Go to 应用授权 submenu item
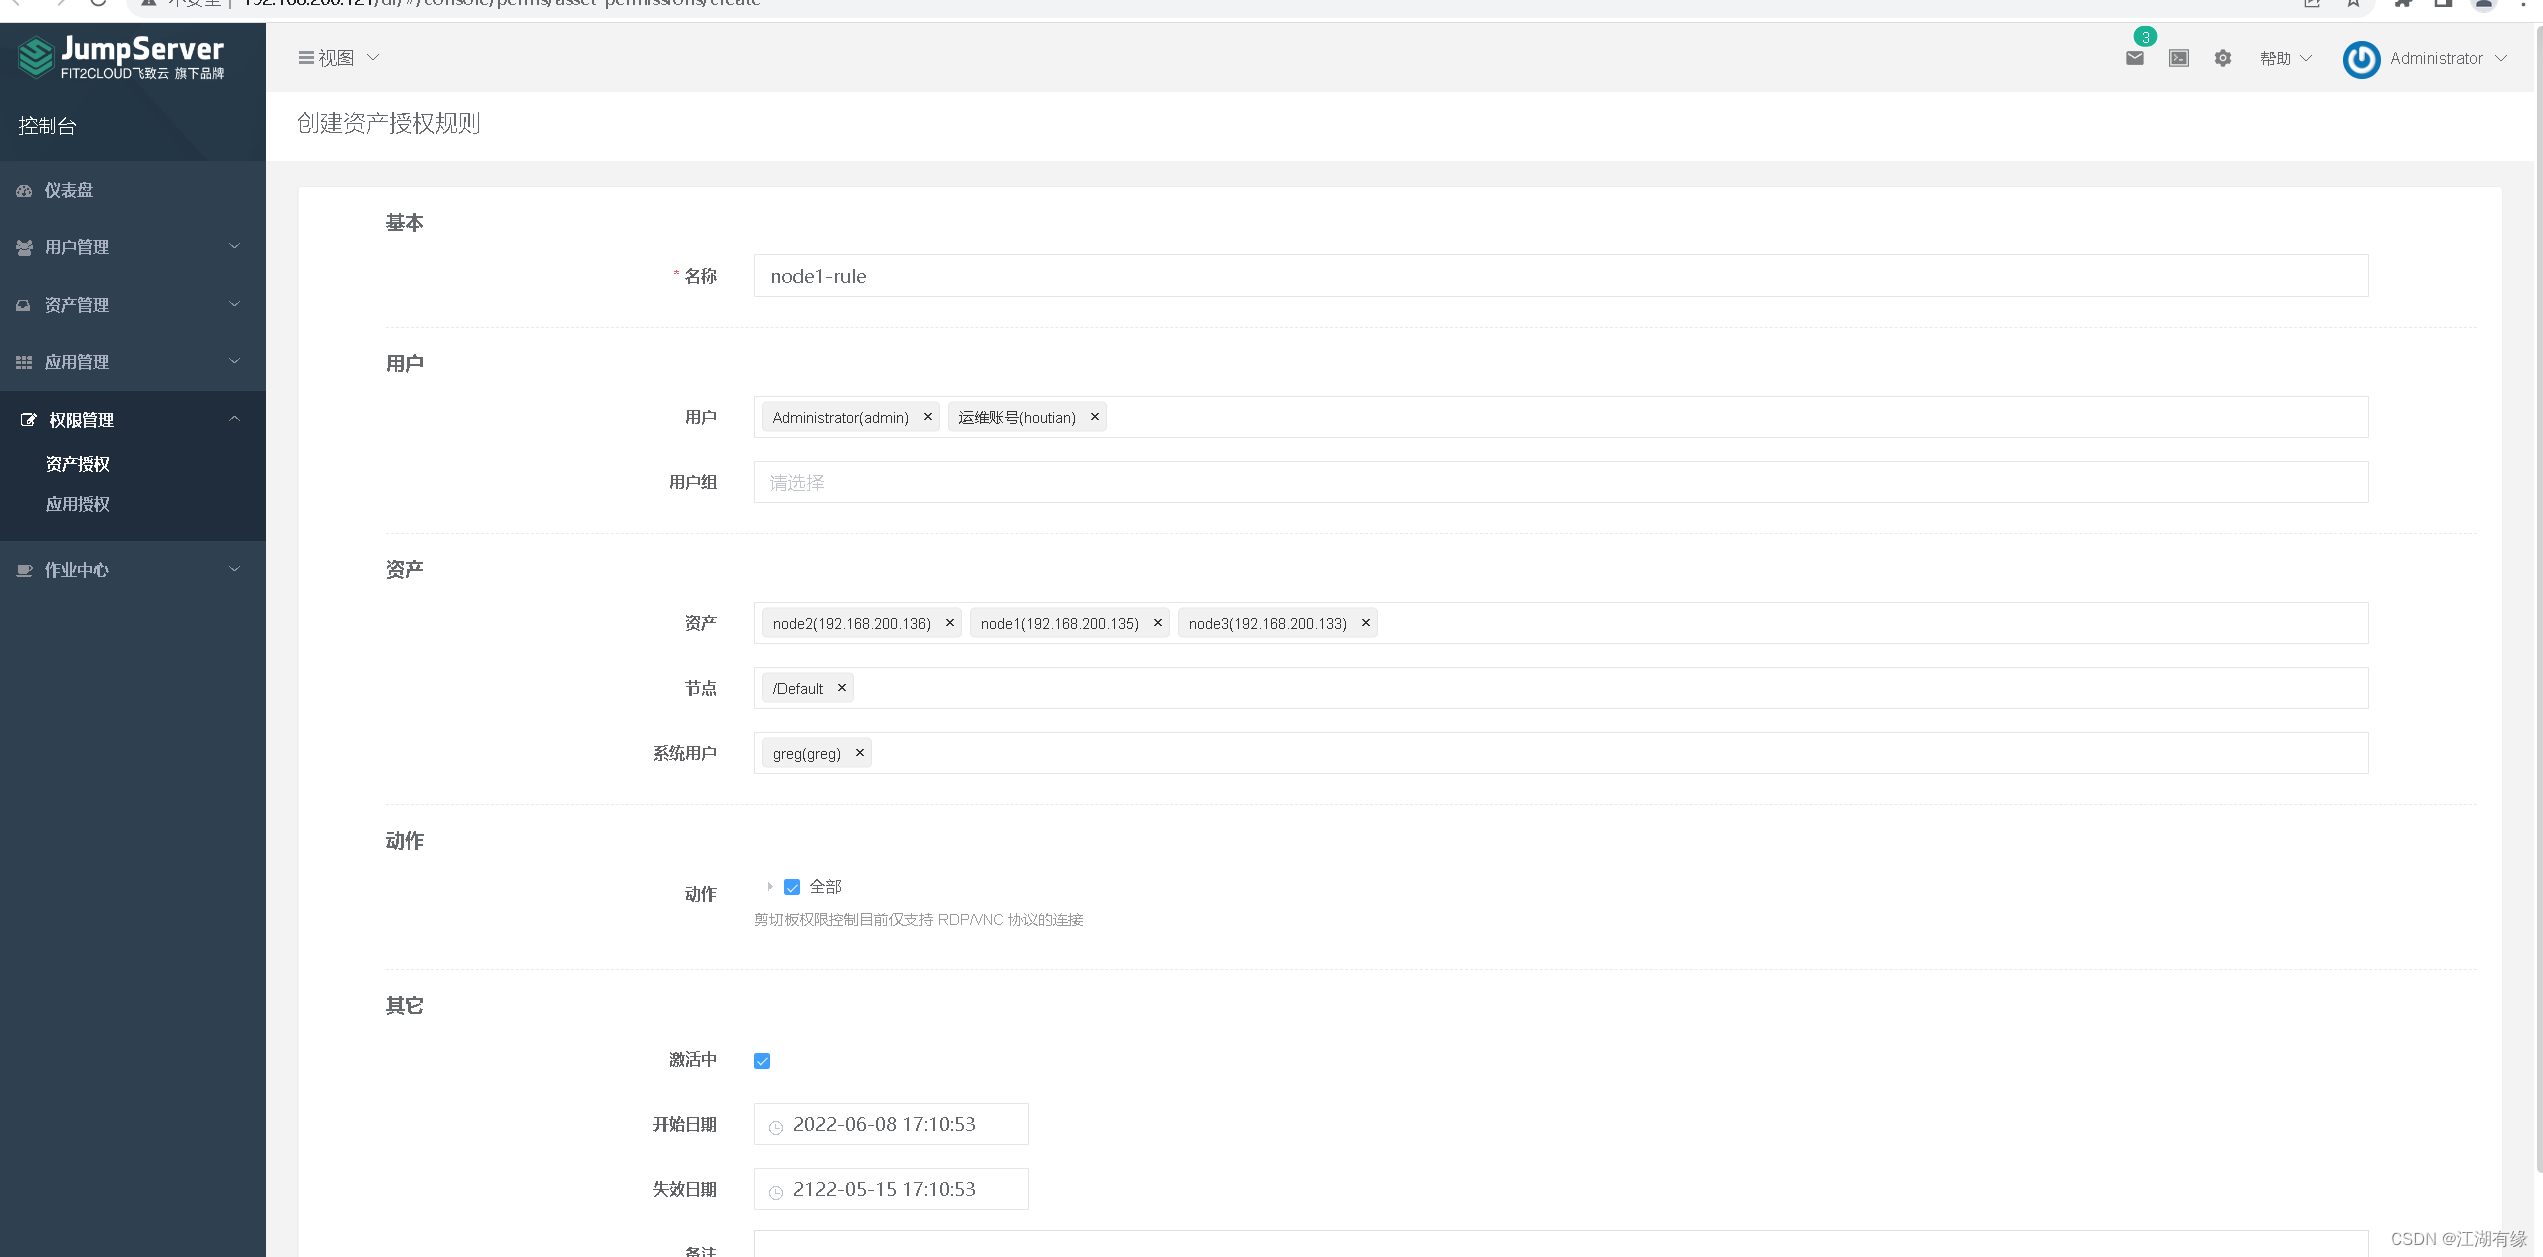The width and height of the screenshot is (2543, 1257). click(x=78, y=504)
